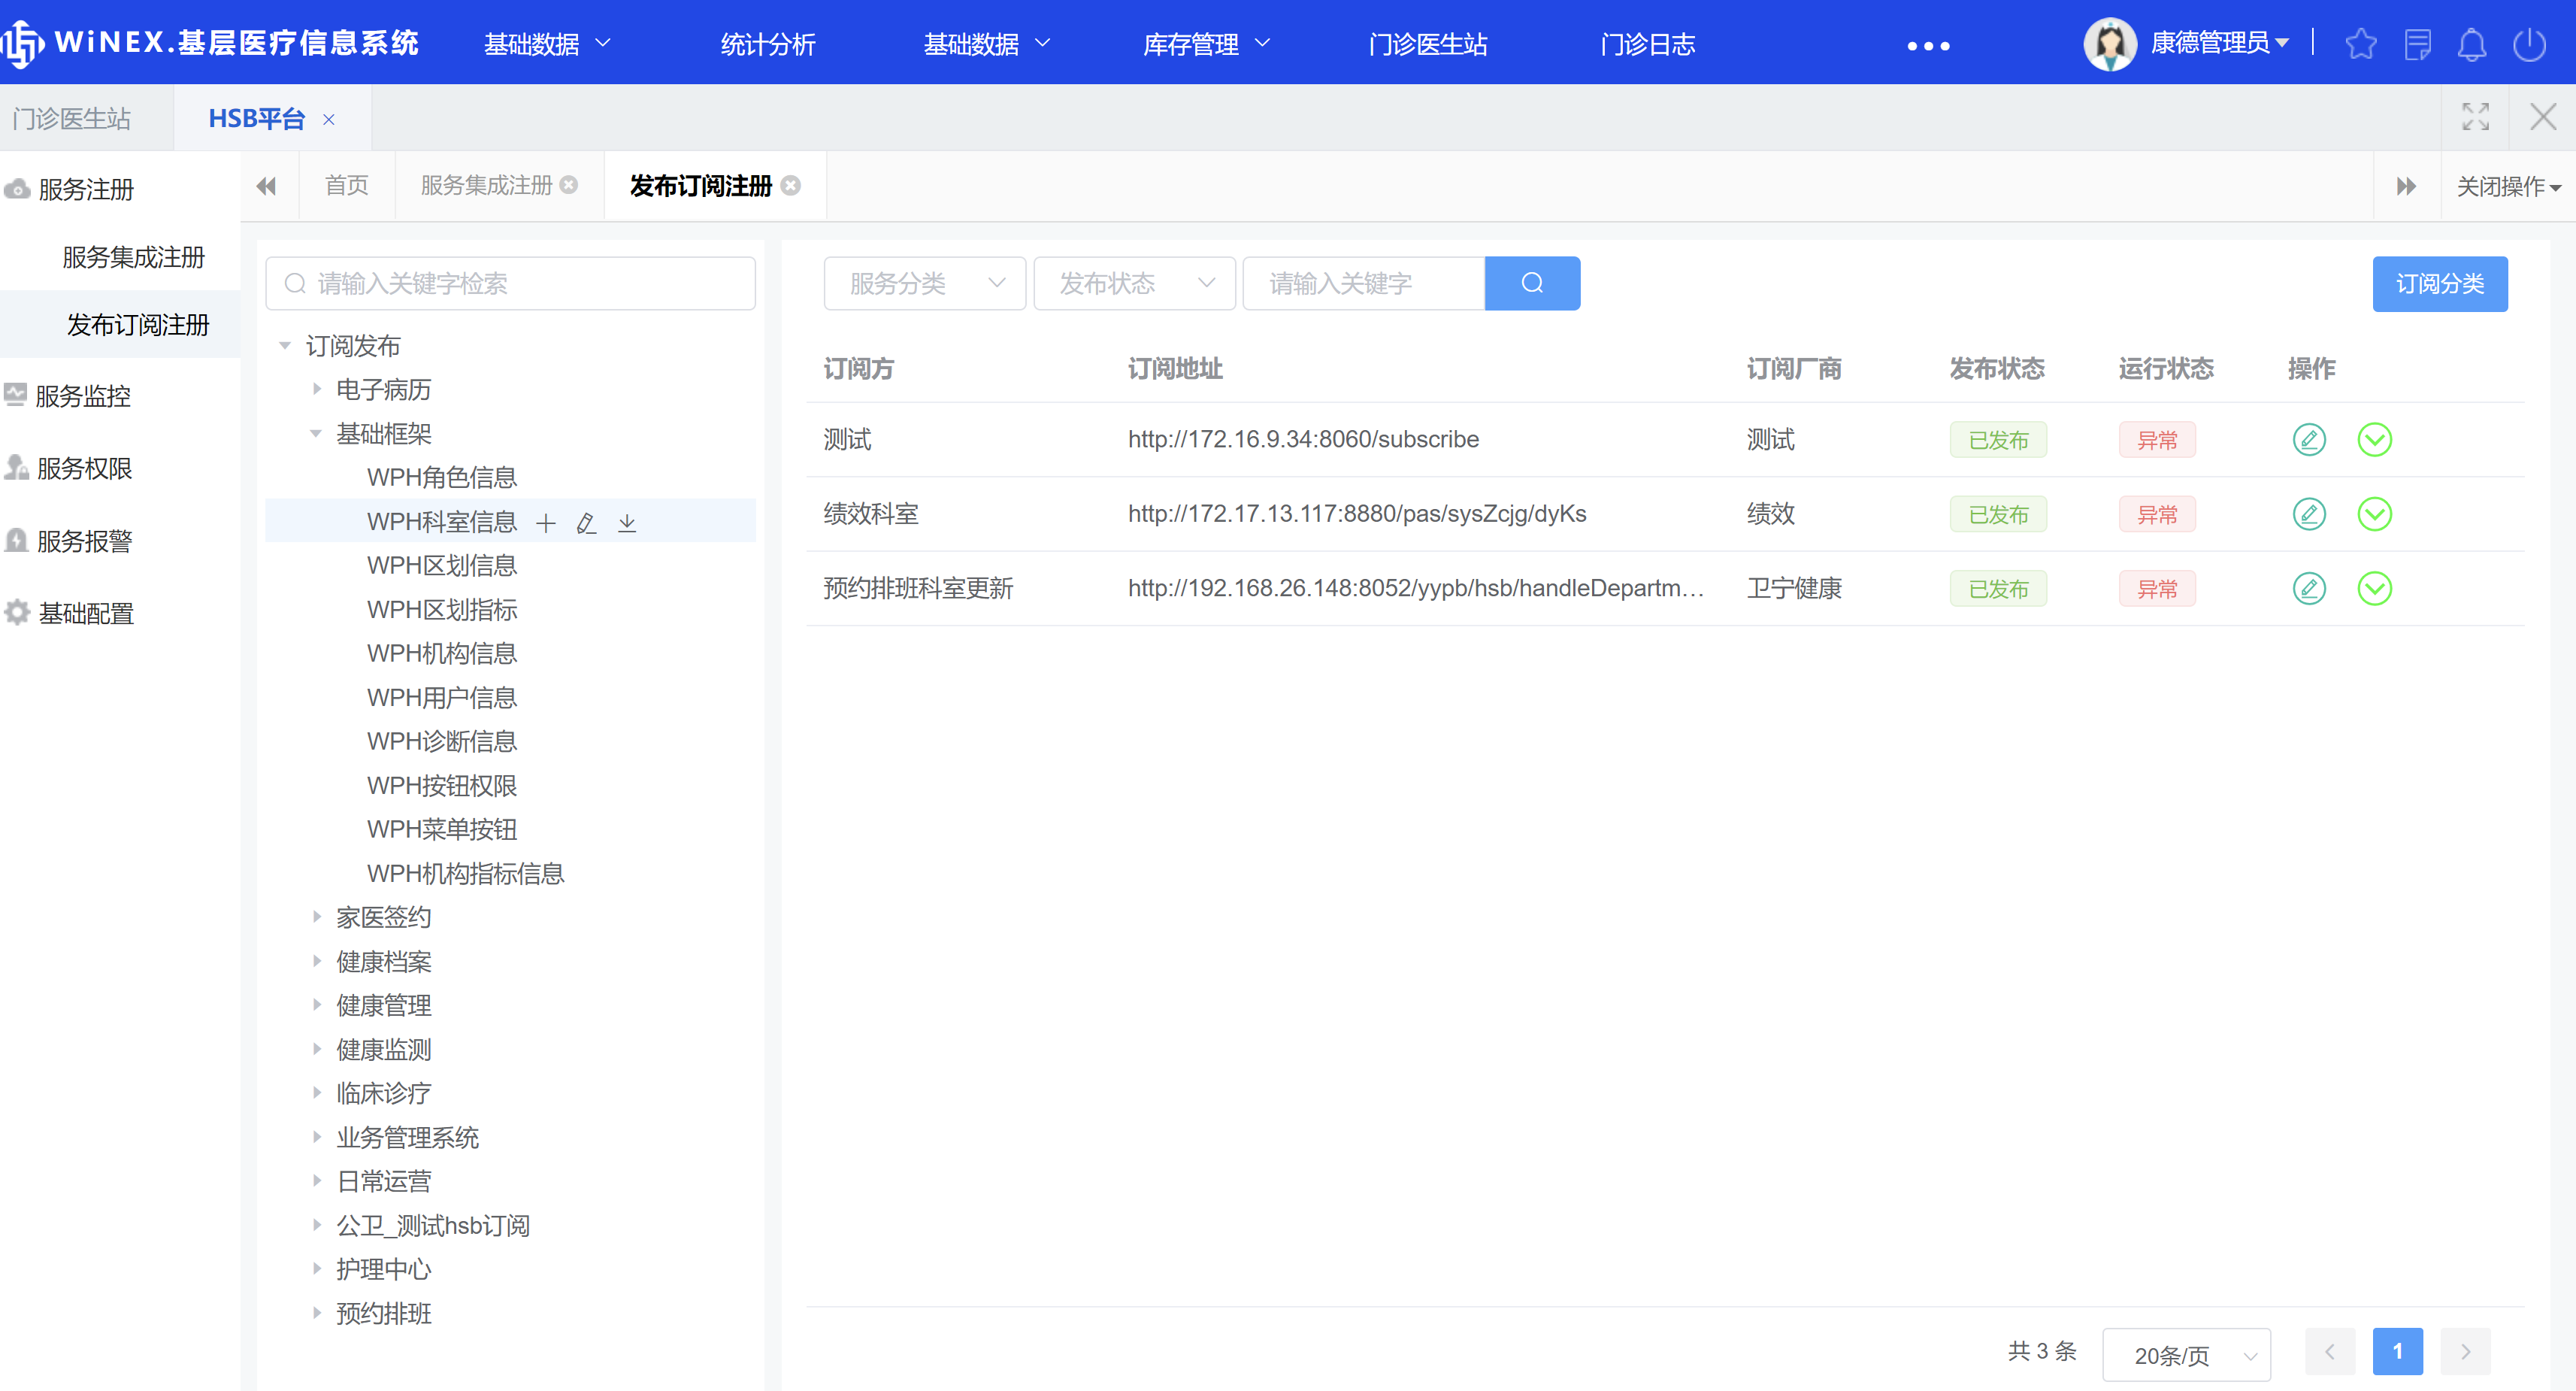
Task: Expand the 健康档案 tree node
Action: click(316, 961)
